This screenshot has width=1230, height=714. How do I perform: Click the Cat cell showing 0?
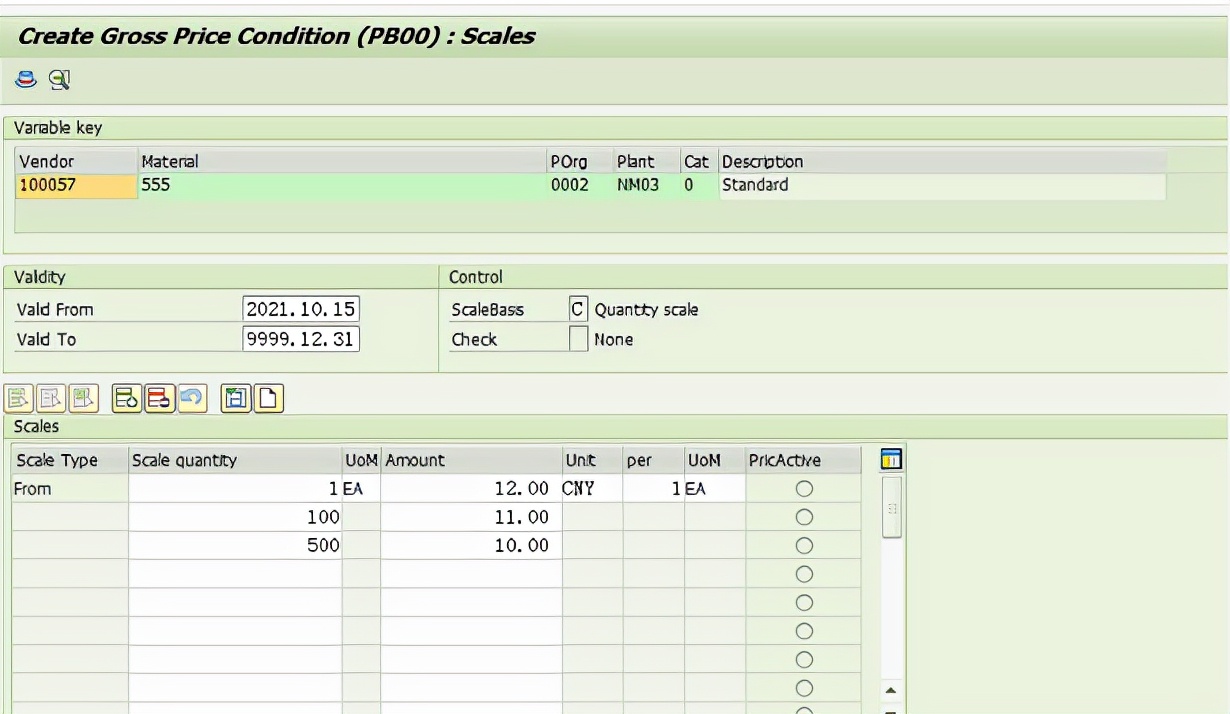pos(699,185)
